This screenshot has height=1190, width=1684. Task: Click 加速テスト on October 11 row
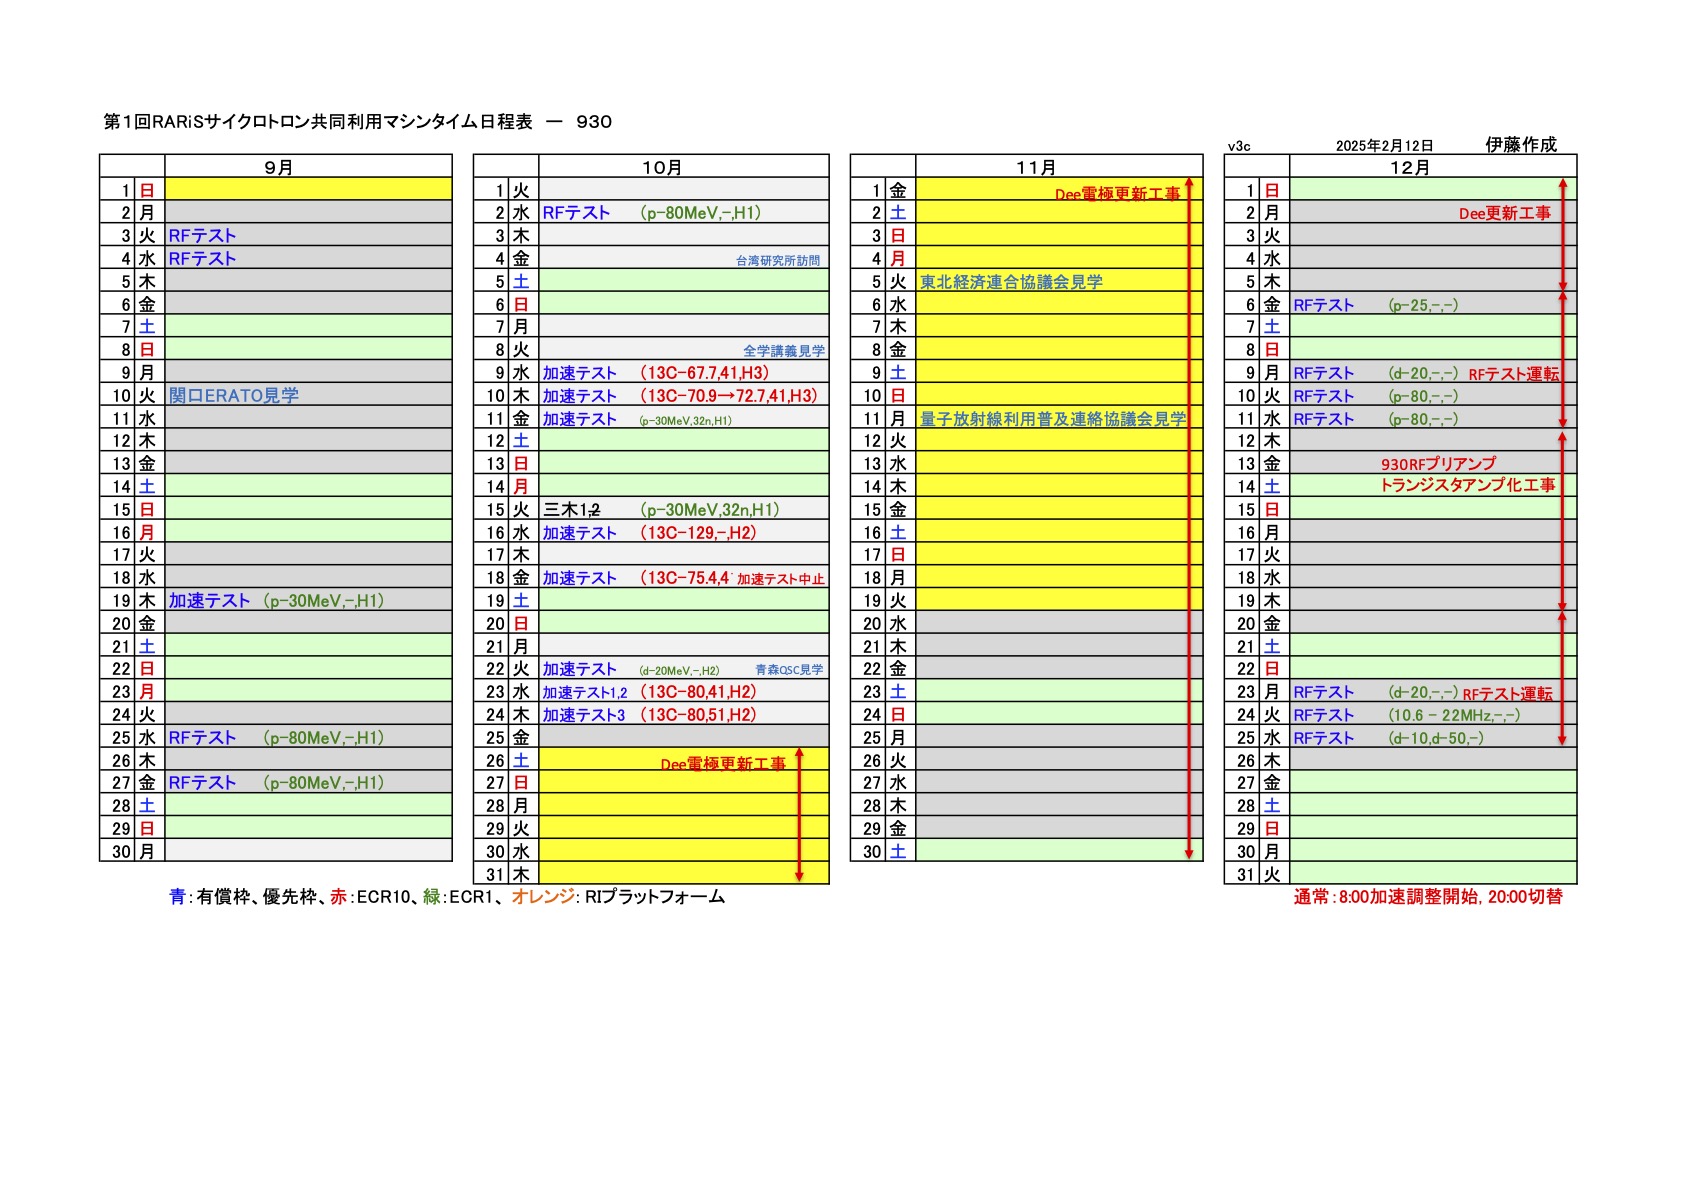(579, 419)
